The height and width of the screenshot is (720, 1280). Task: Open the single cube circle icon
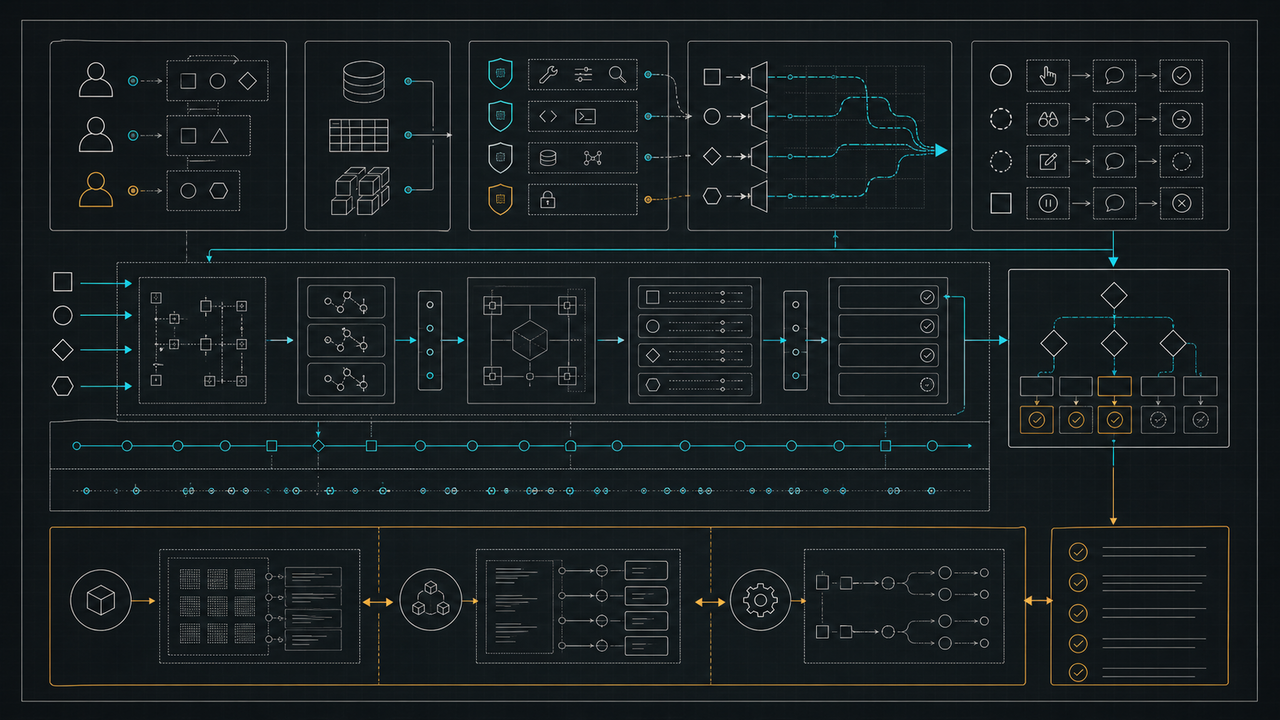(x=101, y=601)
